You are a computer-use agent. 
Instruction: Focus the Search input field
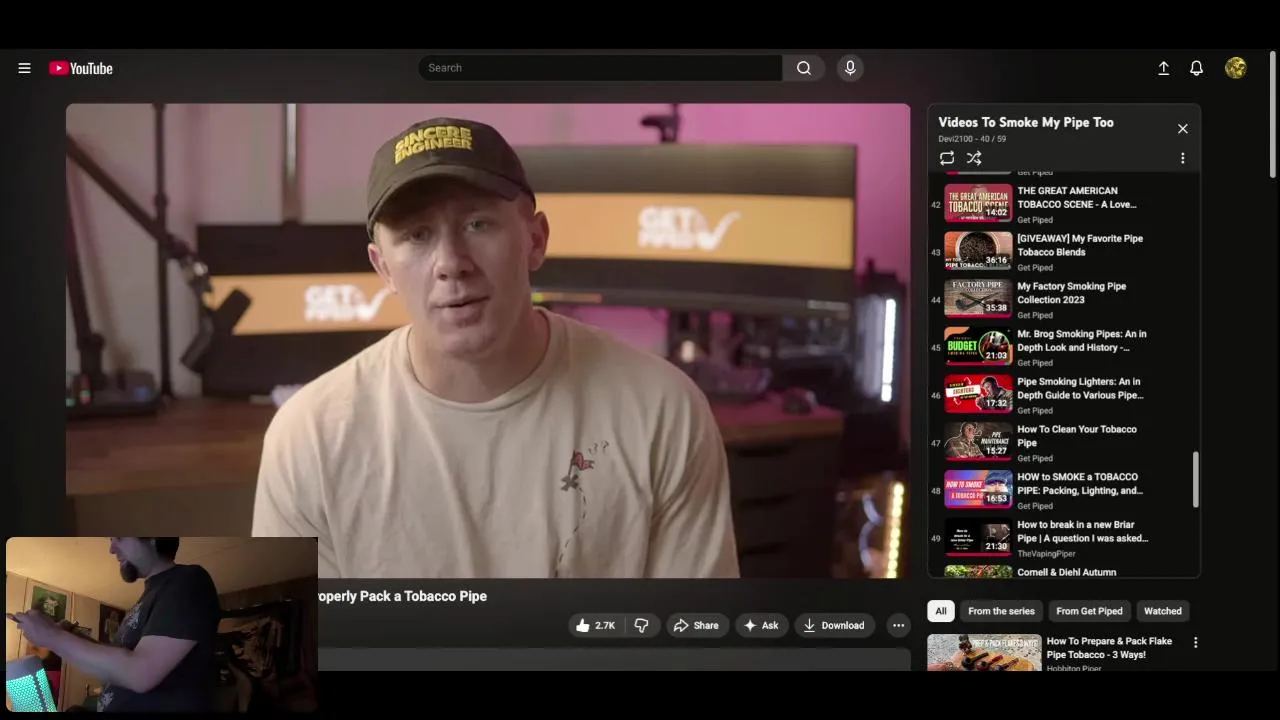coord(600,68)
